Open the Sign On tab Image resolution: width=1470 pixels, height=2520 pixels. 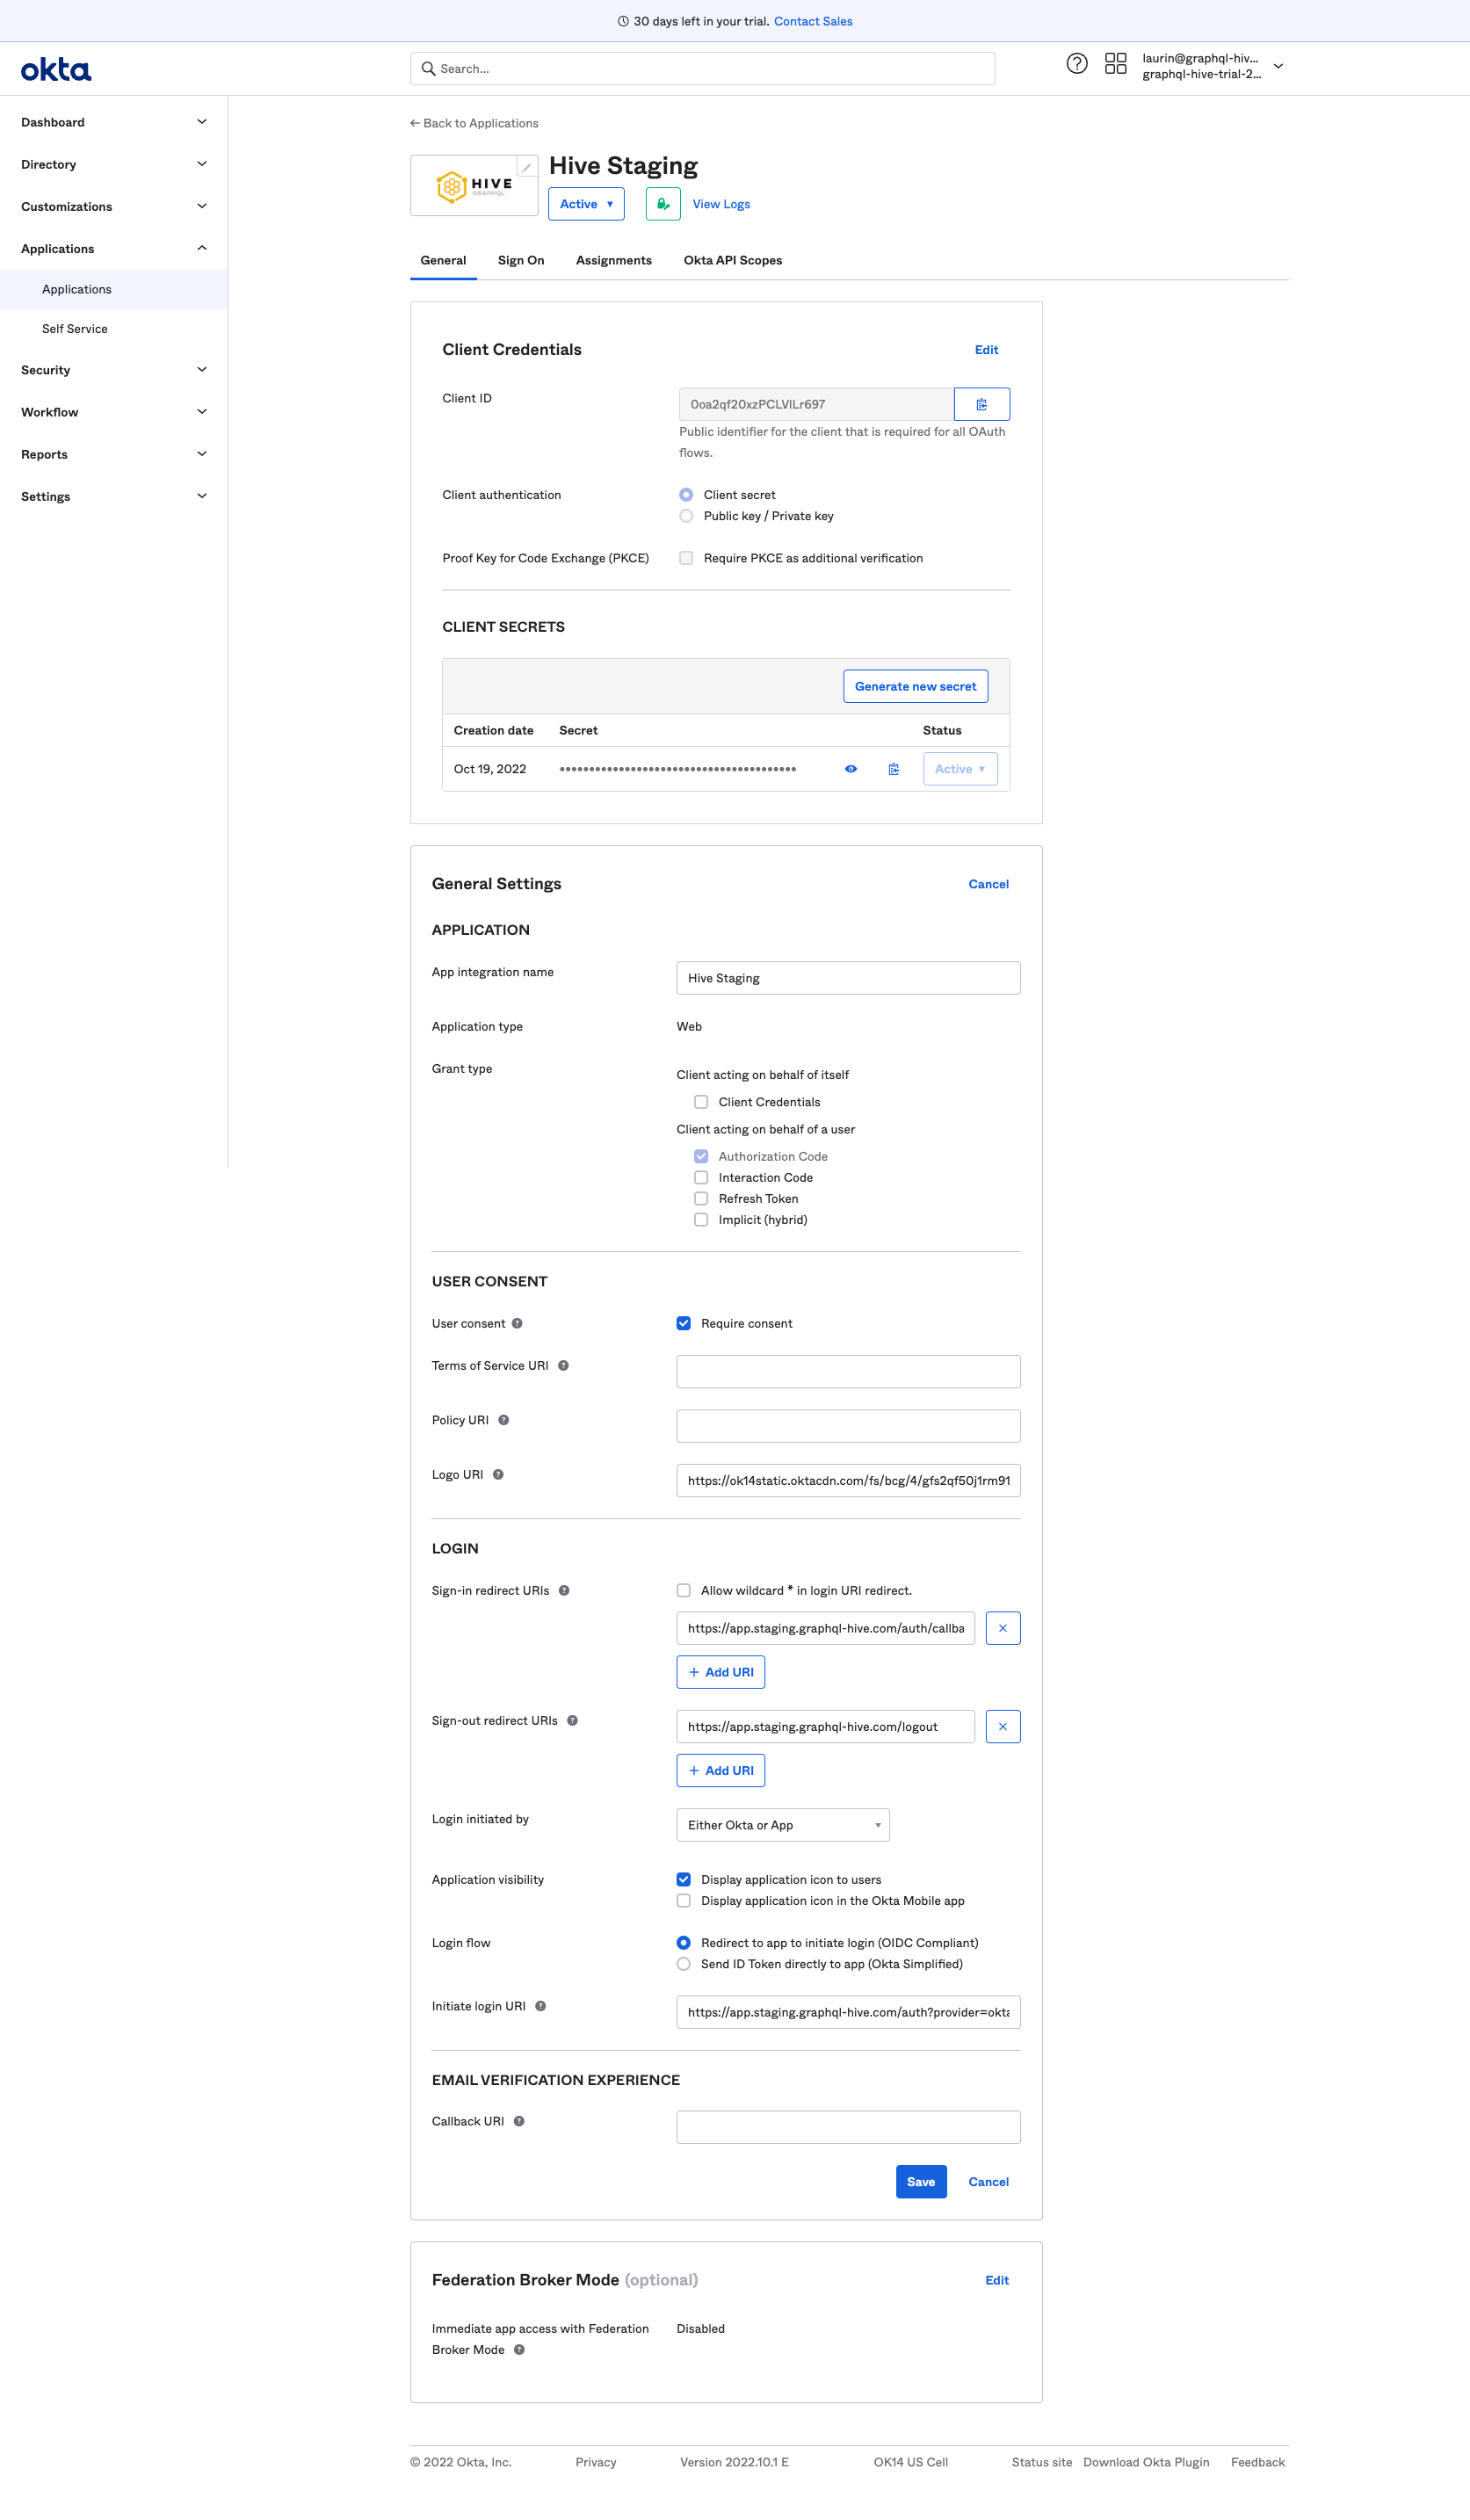[x=520, y=260]
